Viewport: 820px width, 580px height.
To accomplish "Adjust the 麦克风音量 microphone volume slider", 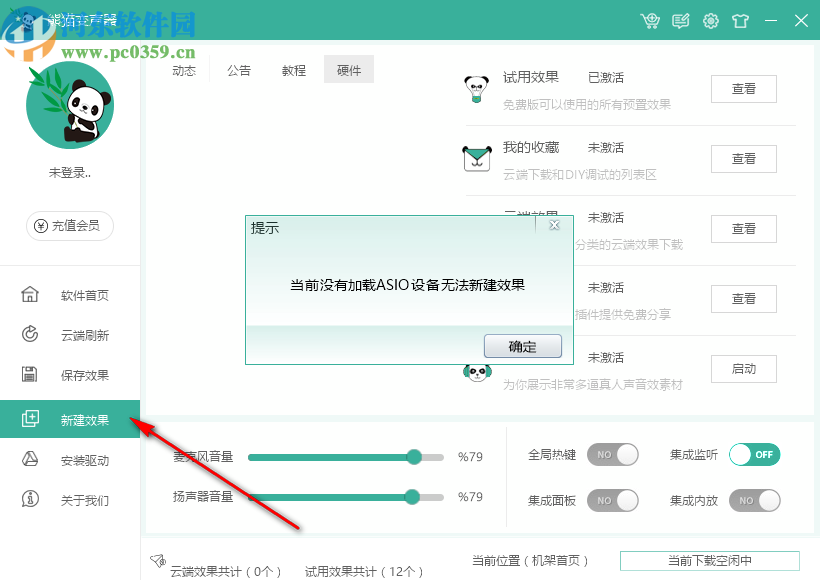I will point(414,457).
